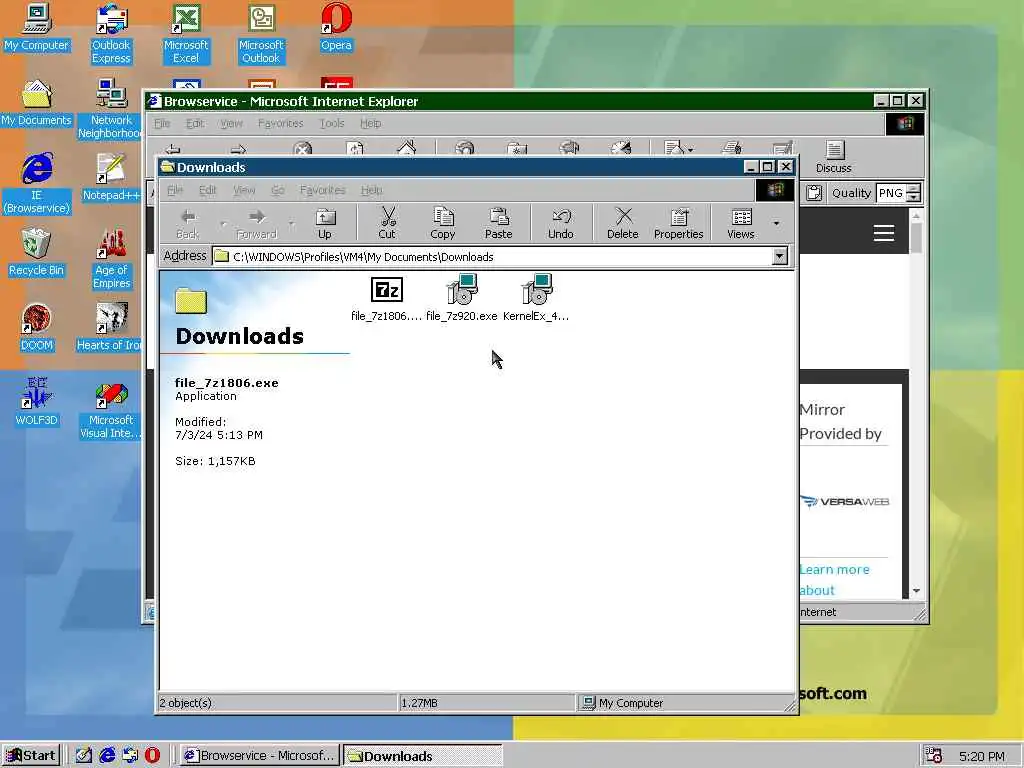Viewport: 1024px width, 768px height.
Task: Open Microsoft Excel desktop shortcut
Action: pyautogui.click(x=186, y=34)
